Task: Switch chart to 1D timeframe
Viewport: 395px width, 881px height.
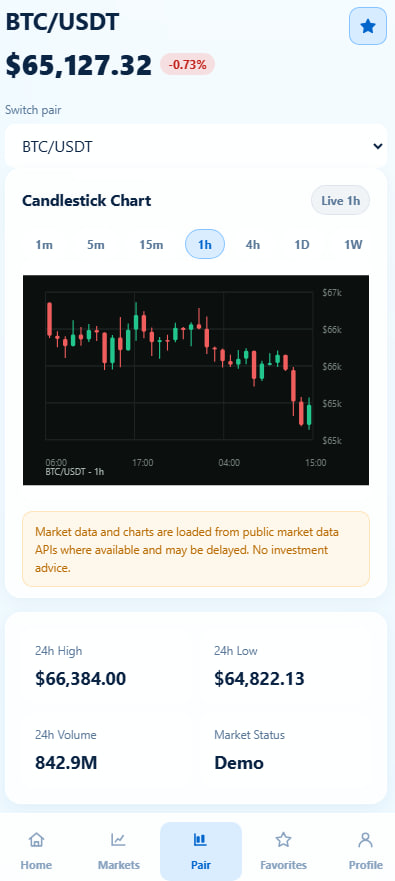Action: click(302, 244)
